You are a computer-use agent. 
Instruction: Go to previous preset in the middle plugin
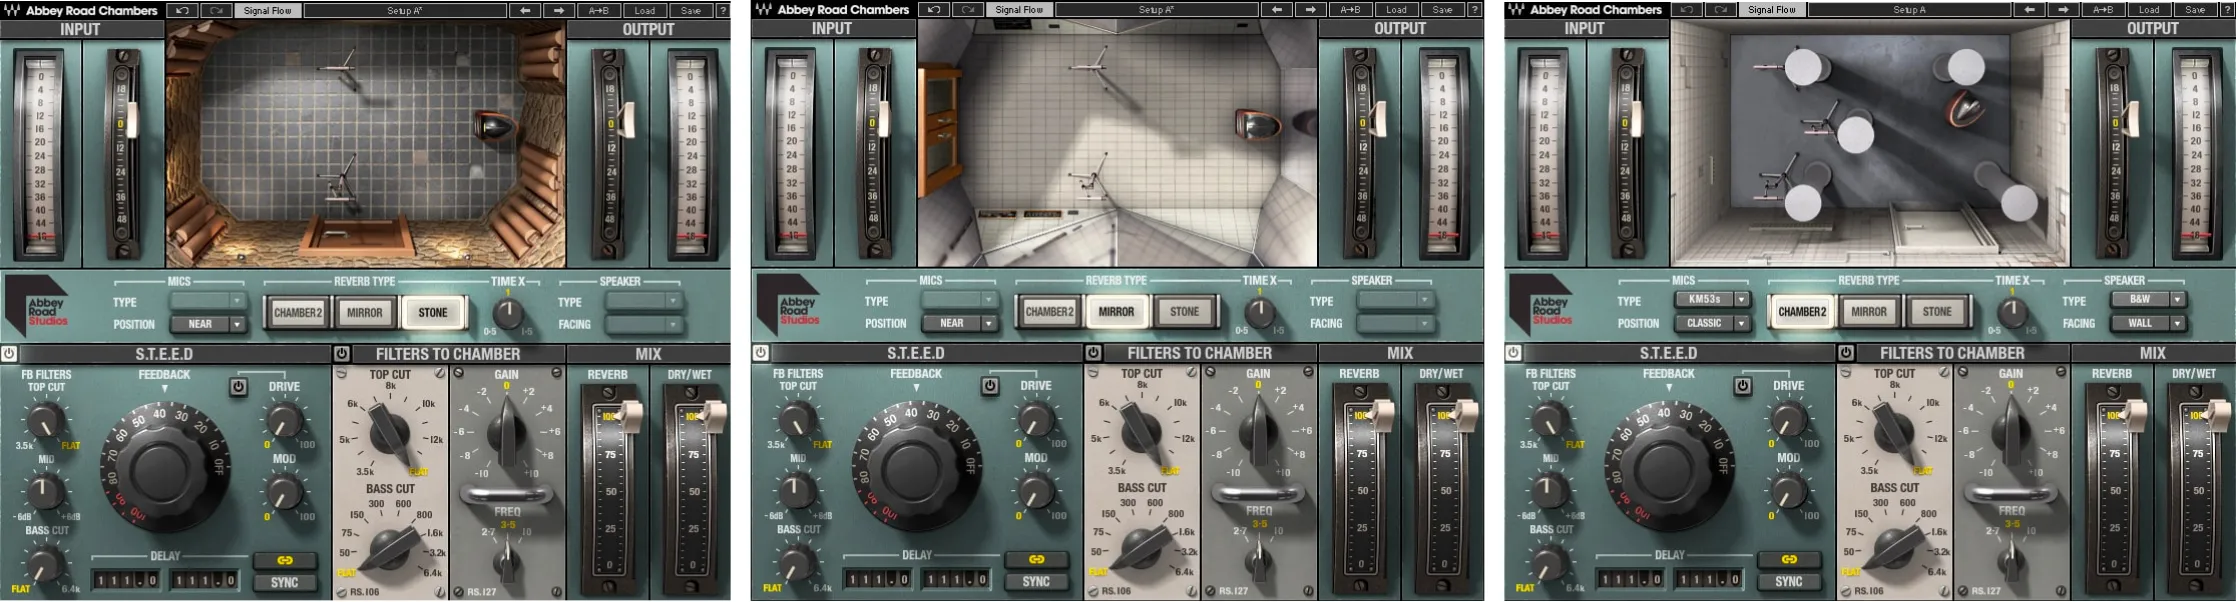click(x=1277, y=10)
